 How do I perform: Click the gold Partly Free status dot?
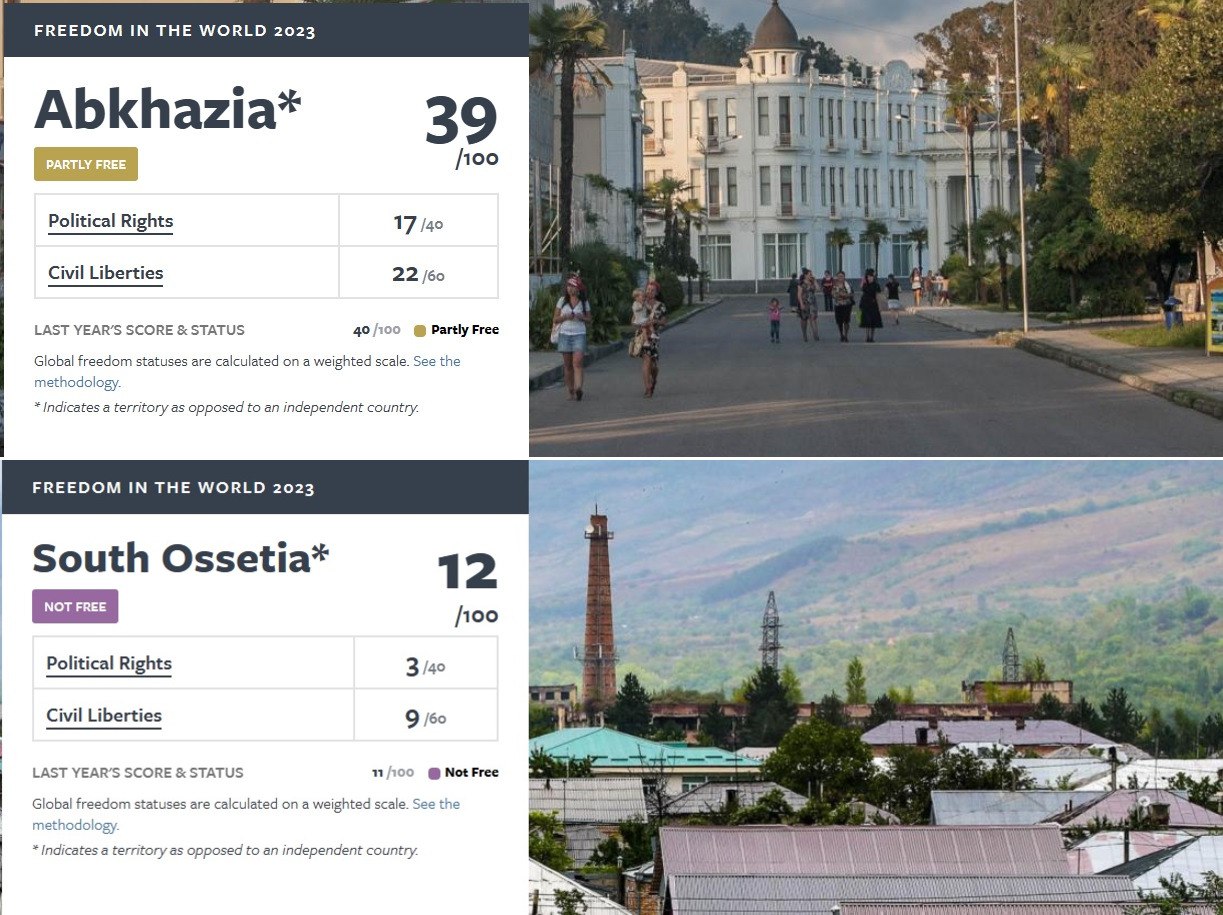point(420,331)
